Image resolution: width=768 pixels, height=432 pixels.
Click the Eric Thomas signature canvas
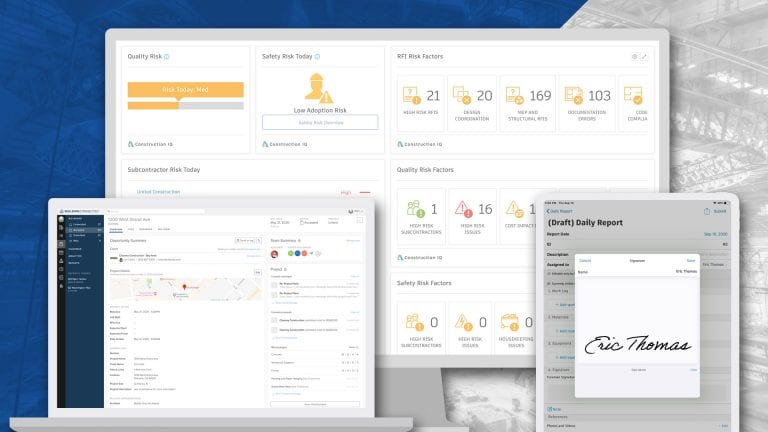pyautogui.click(x=637, y=321)
